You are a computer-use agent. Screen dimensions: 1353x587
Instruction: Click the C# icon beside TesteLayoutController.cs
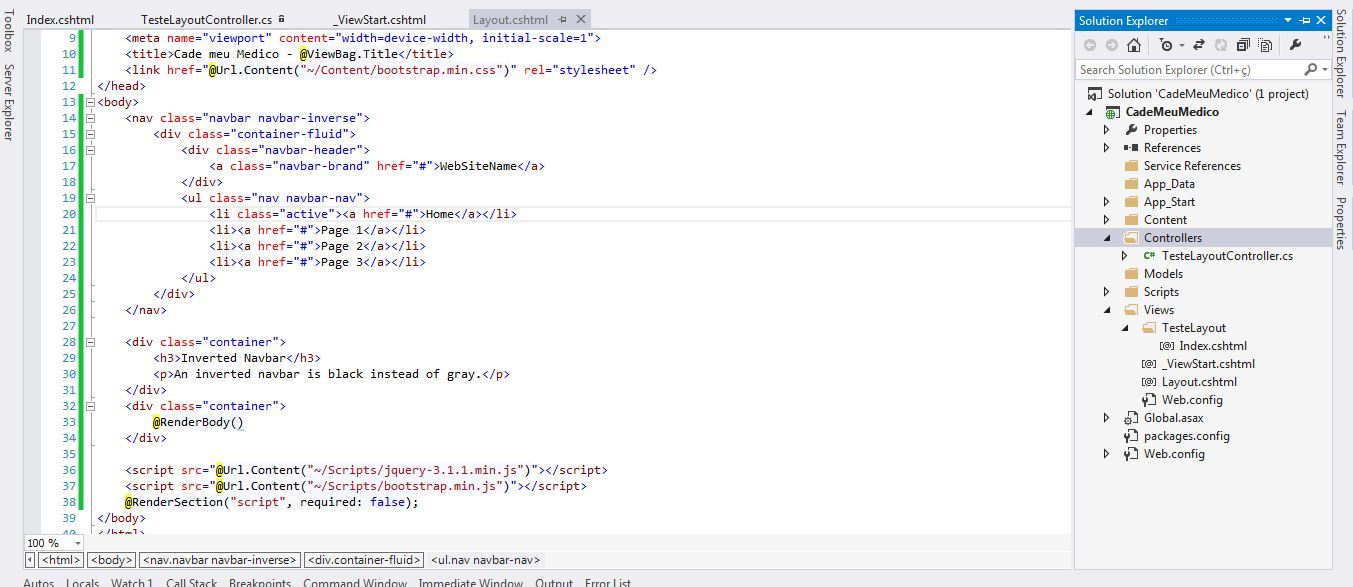[1149, 256]
